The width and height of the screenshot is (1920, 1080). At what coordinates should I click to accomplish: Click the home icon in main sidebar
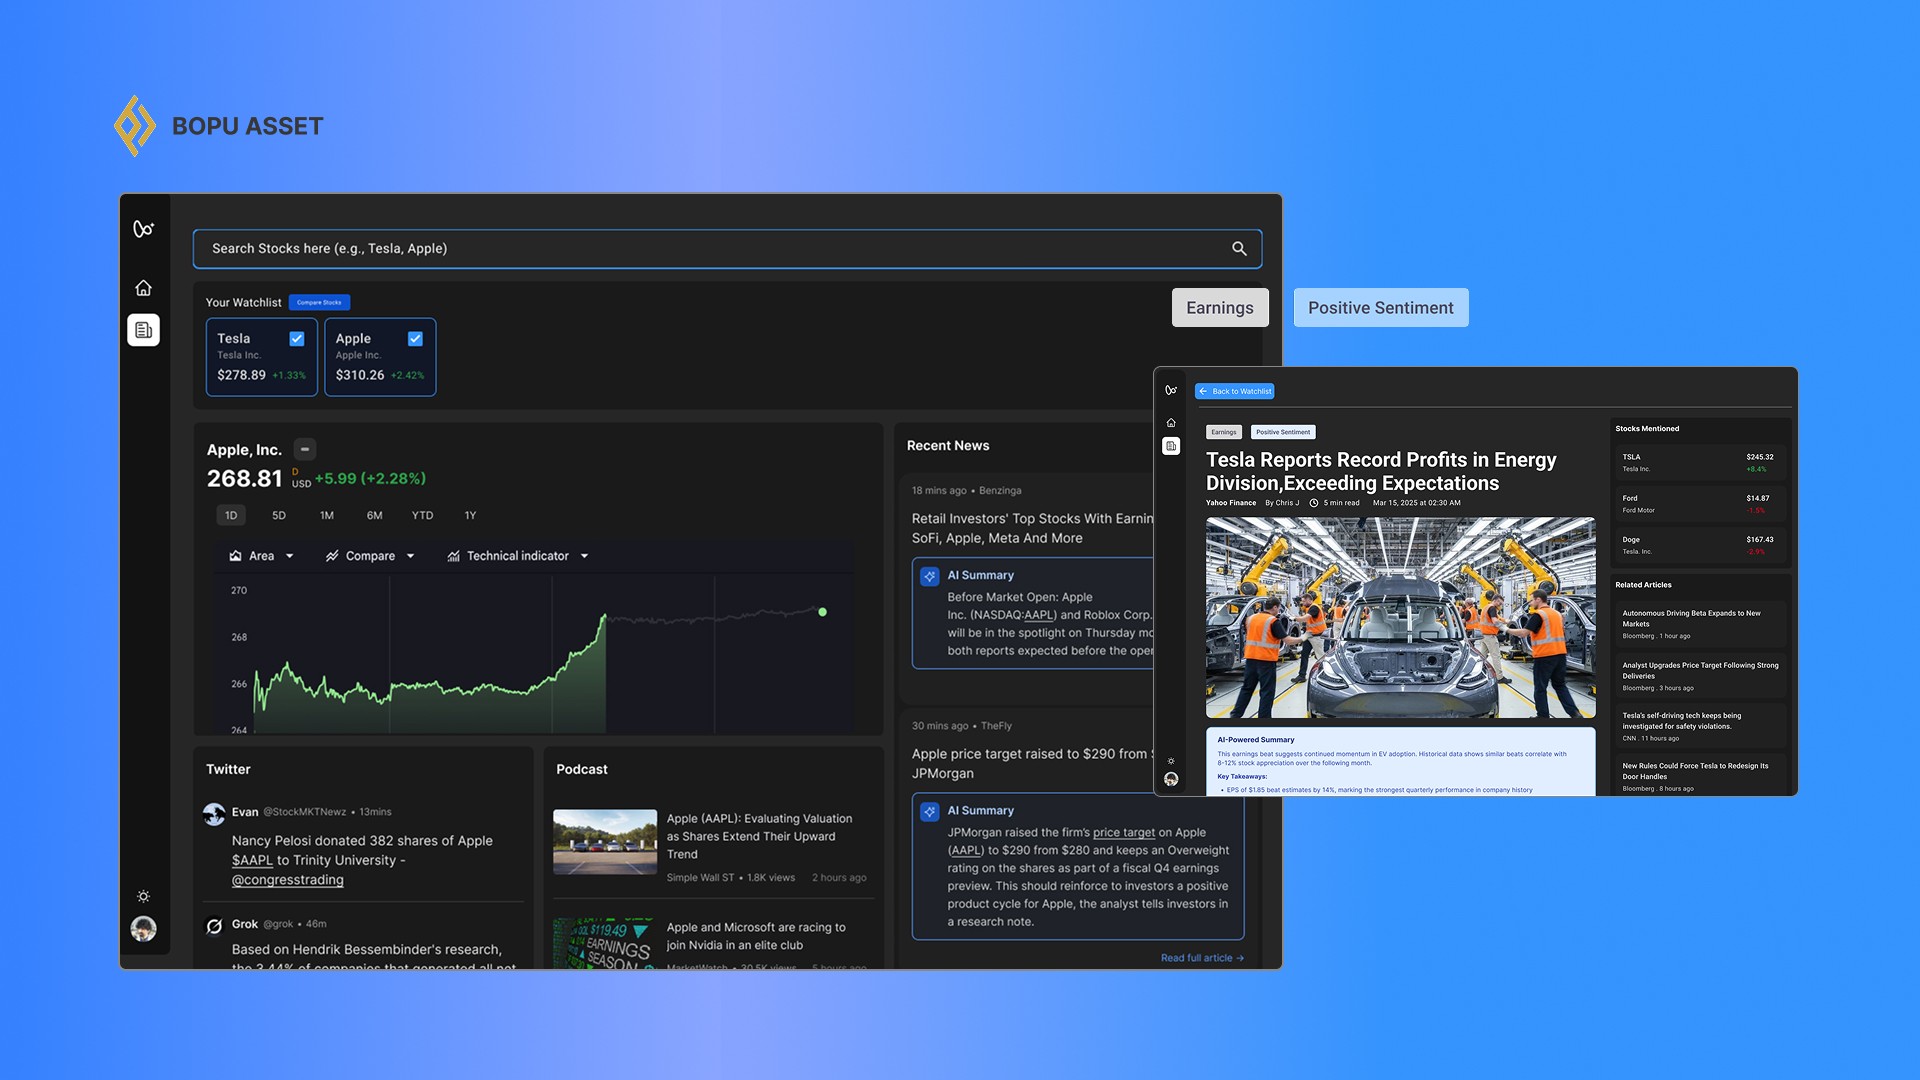[x=143, y=288]
